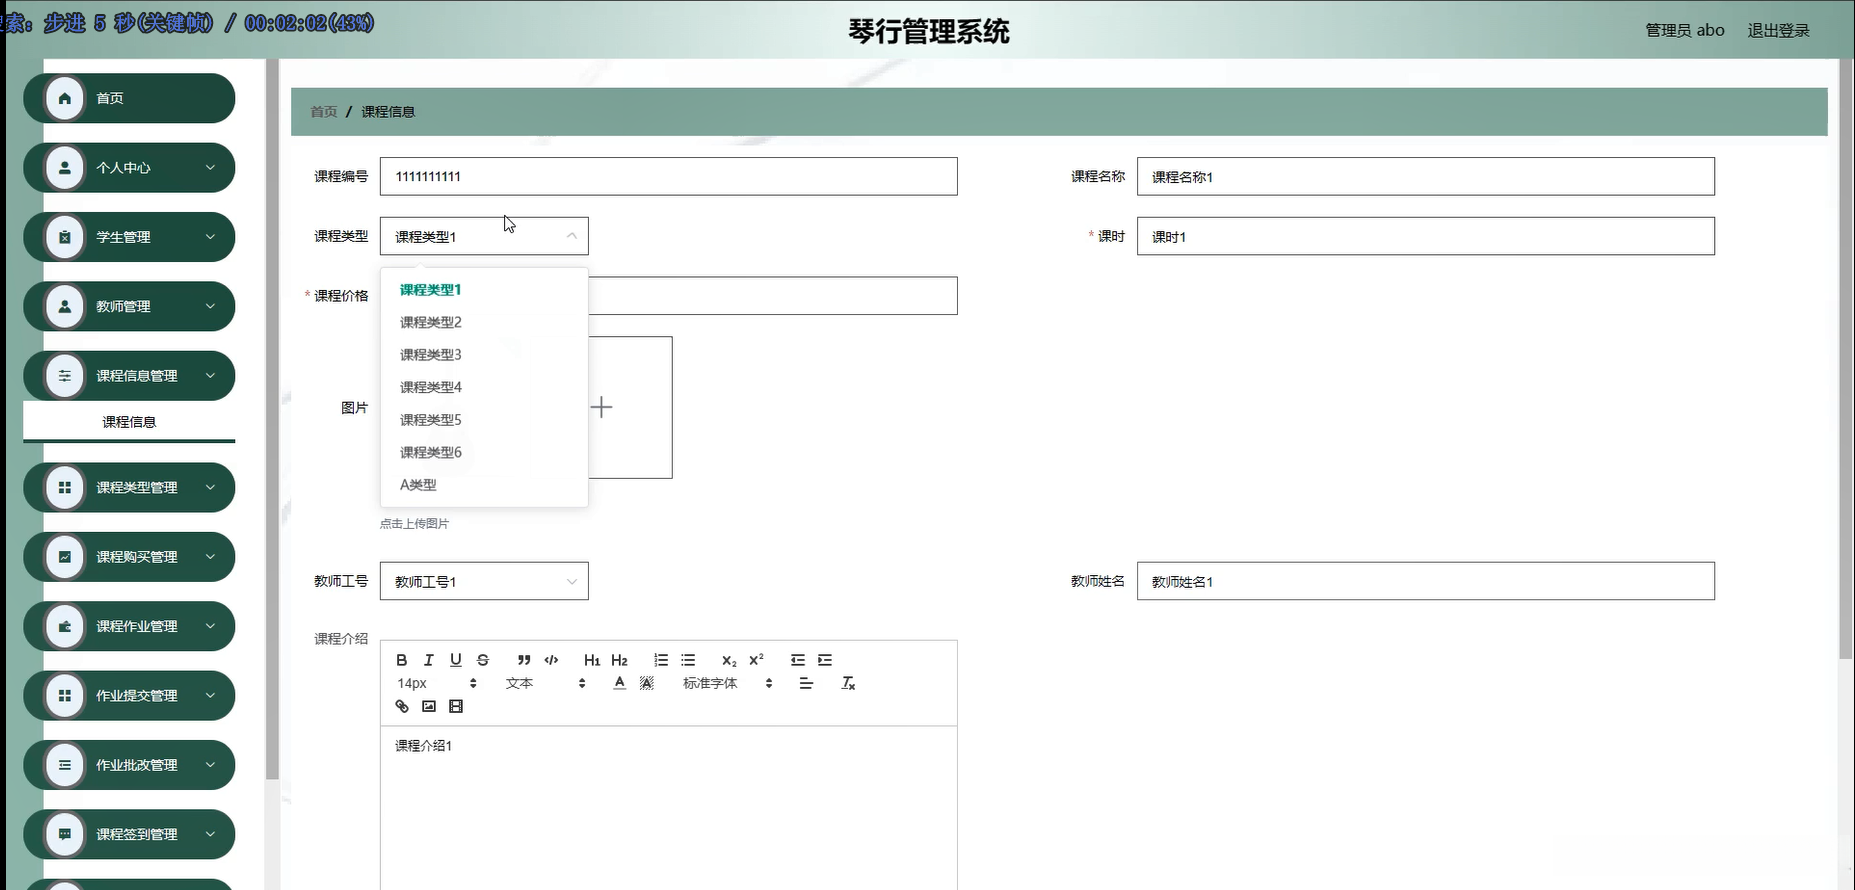Go to 首页 via the breadcrumb
The image size is (1855, 890).
(x=324, y=112)
